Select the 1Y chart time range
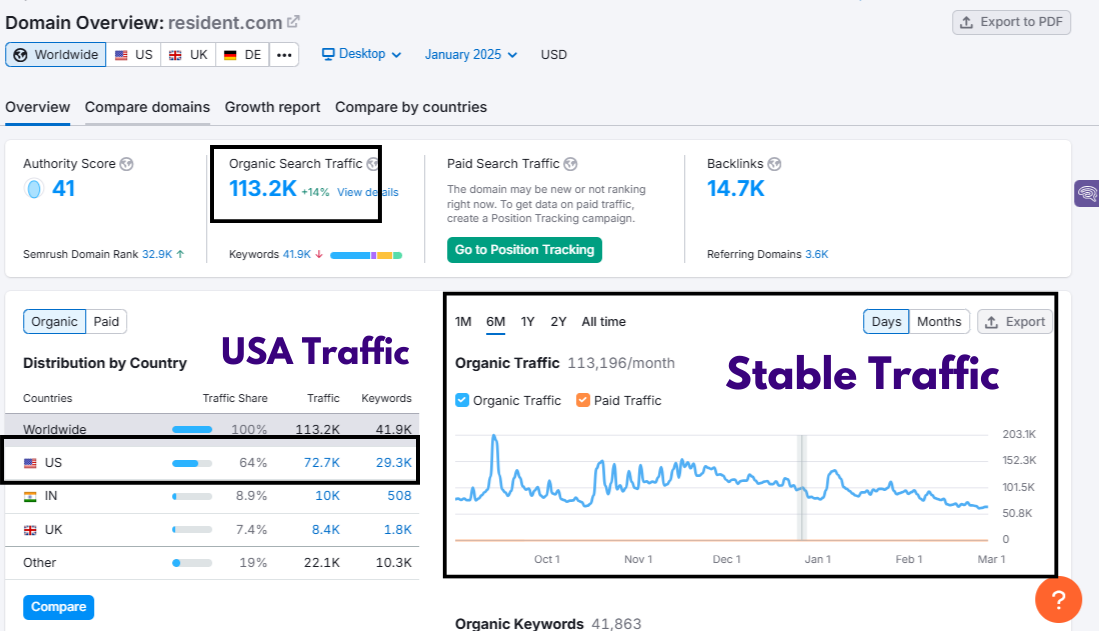The image size is (1099, 643). coord(528,322)
